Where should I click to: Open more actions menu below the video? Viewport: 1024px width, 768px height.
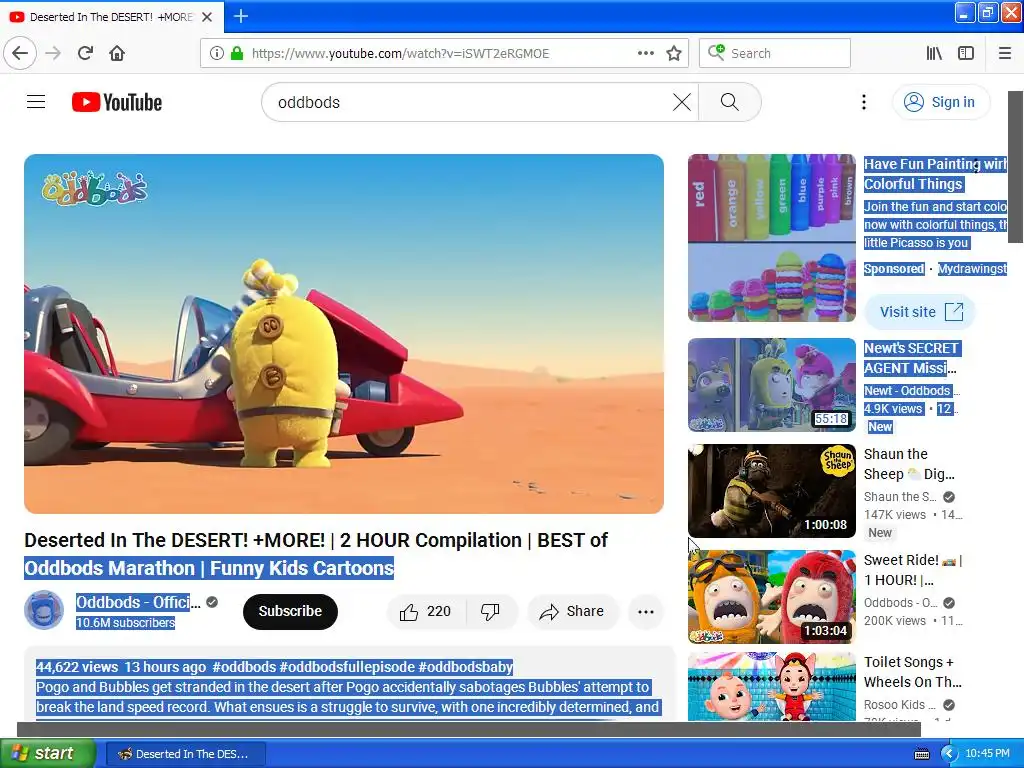point(645,612)
